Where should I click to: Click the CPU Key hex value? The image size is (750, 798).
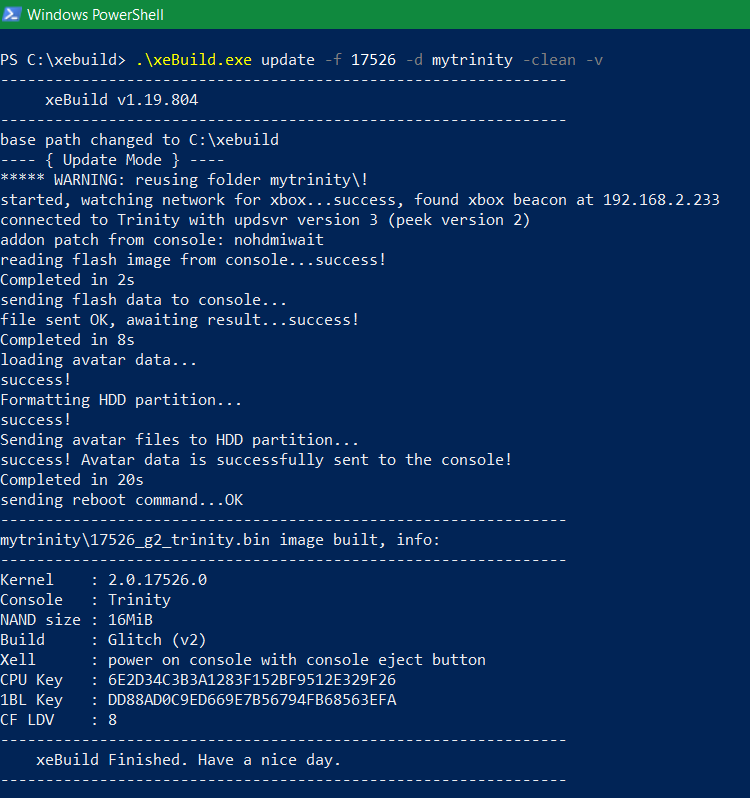coord(252,680)
